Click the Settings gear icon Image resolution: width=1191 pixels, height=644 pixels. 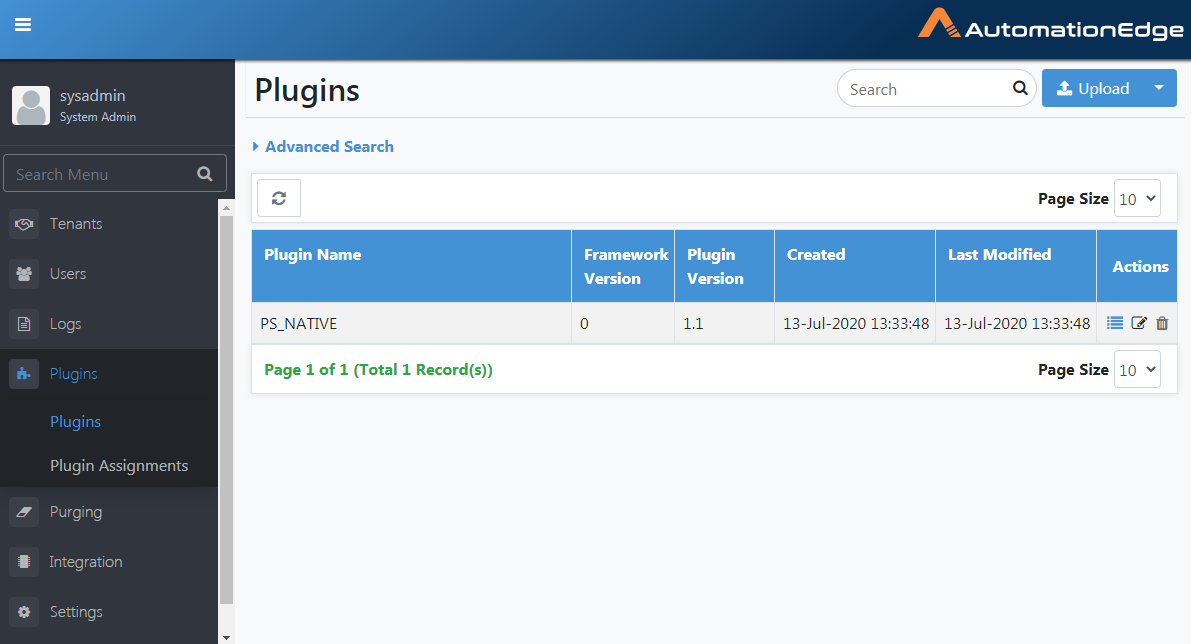point(24,612)
